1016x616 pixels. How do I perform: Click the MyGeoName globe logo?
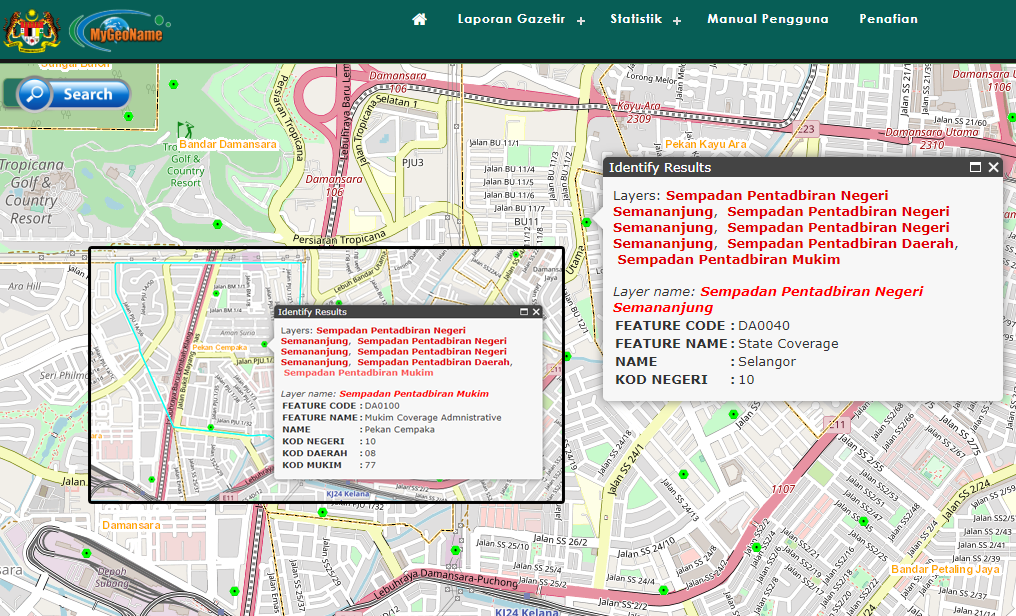(x=119, y=30)
